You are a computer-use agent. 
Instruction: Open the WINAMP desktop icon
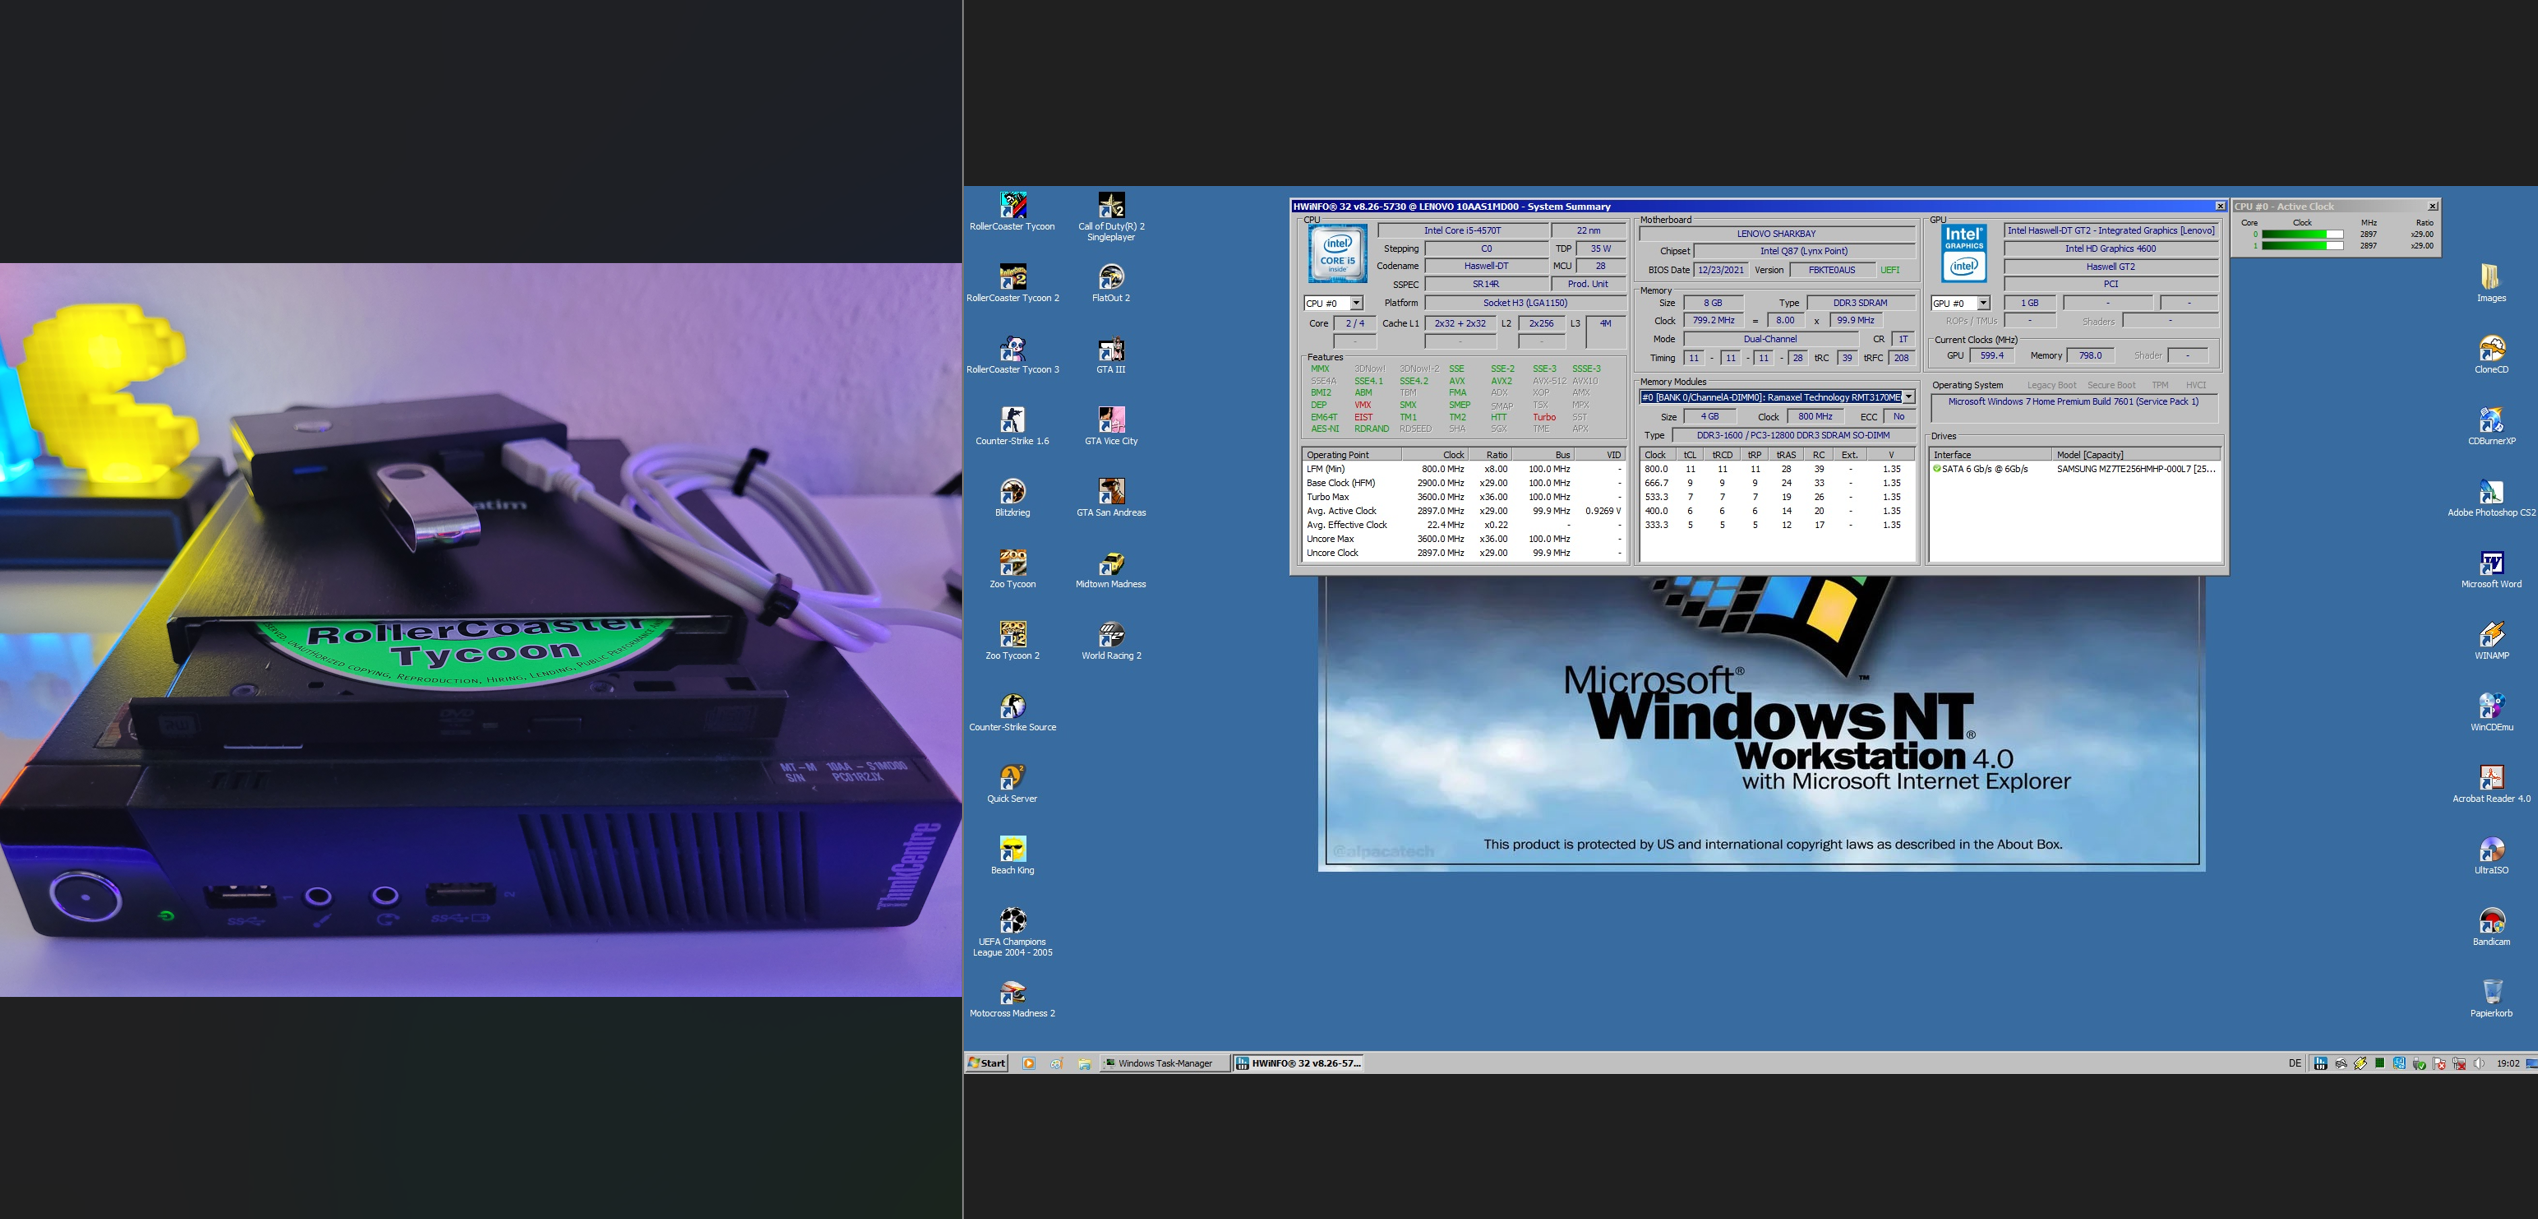click(x=2491, y=641)
